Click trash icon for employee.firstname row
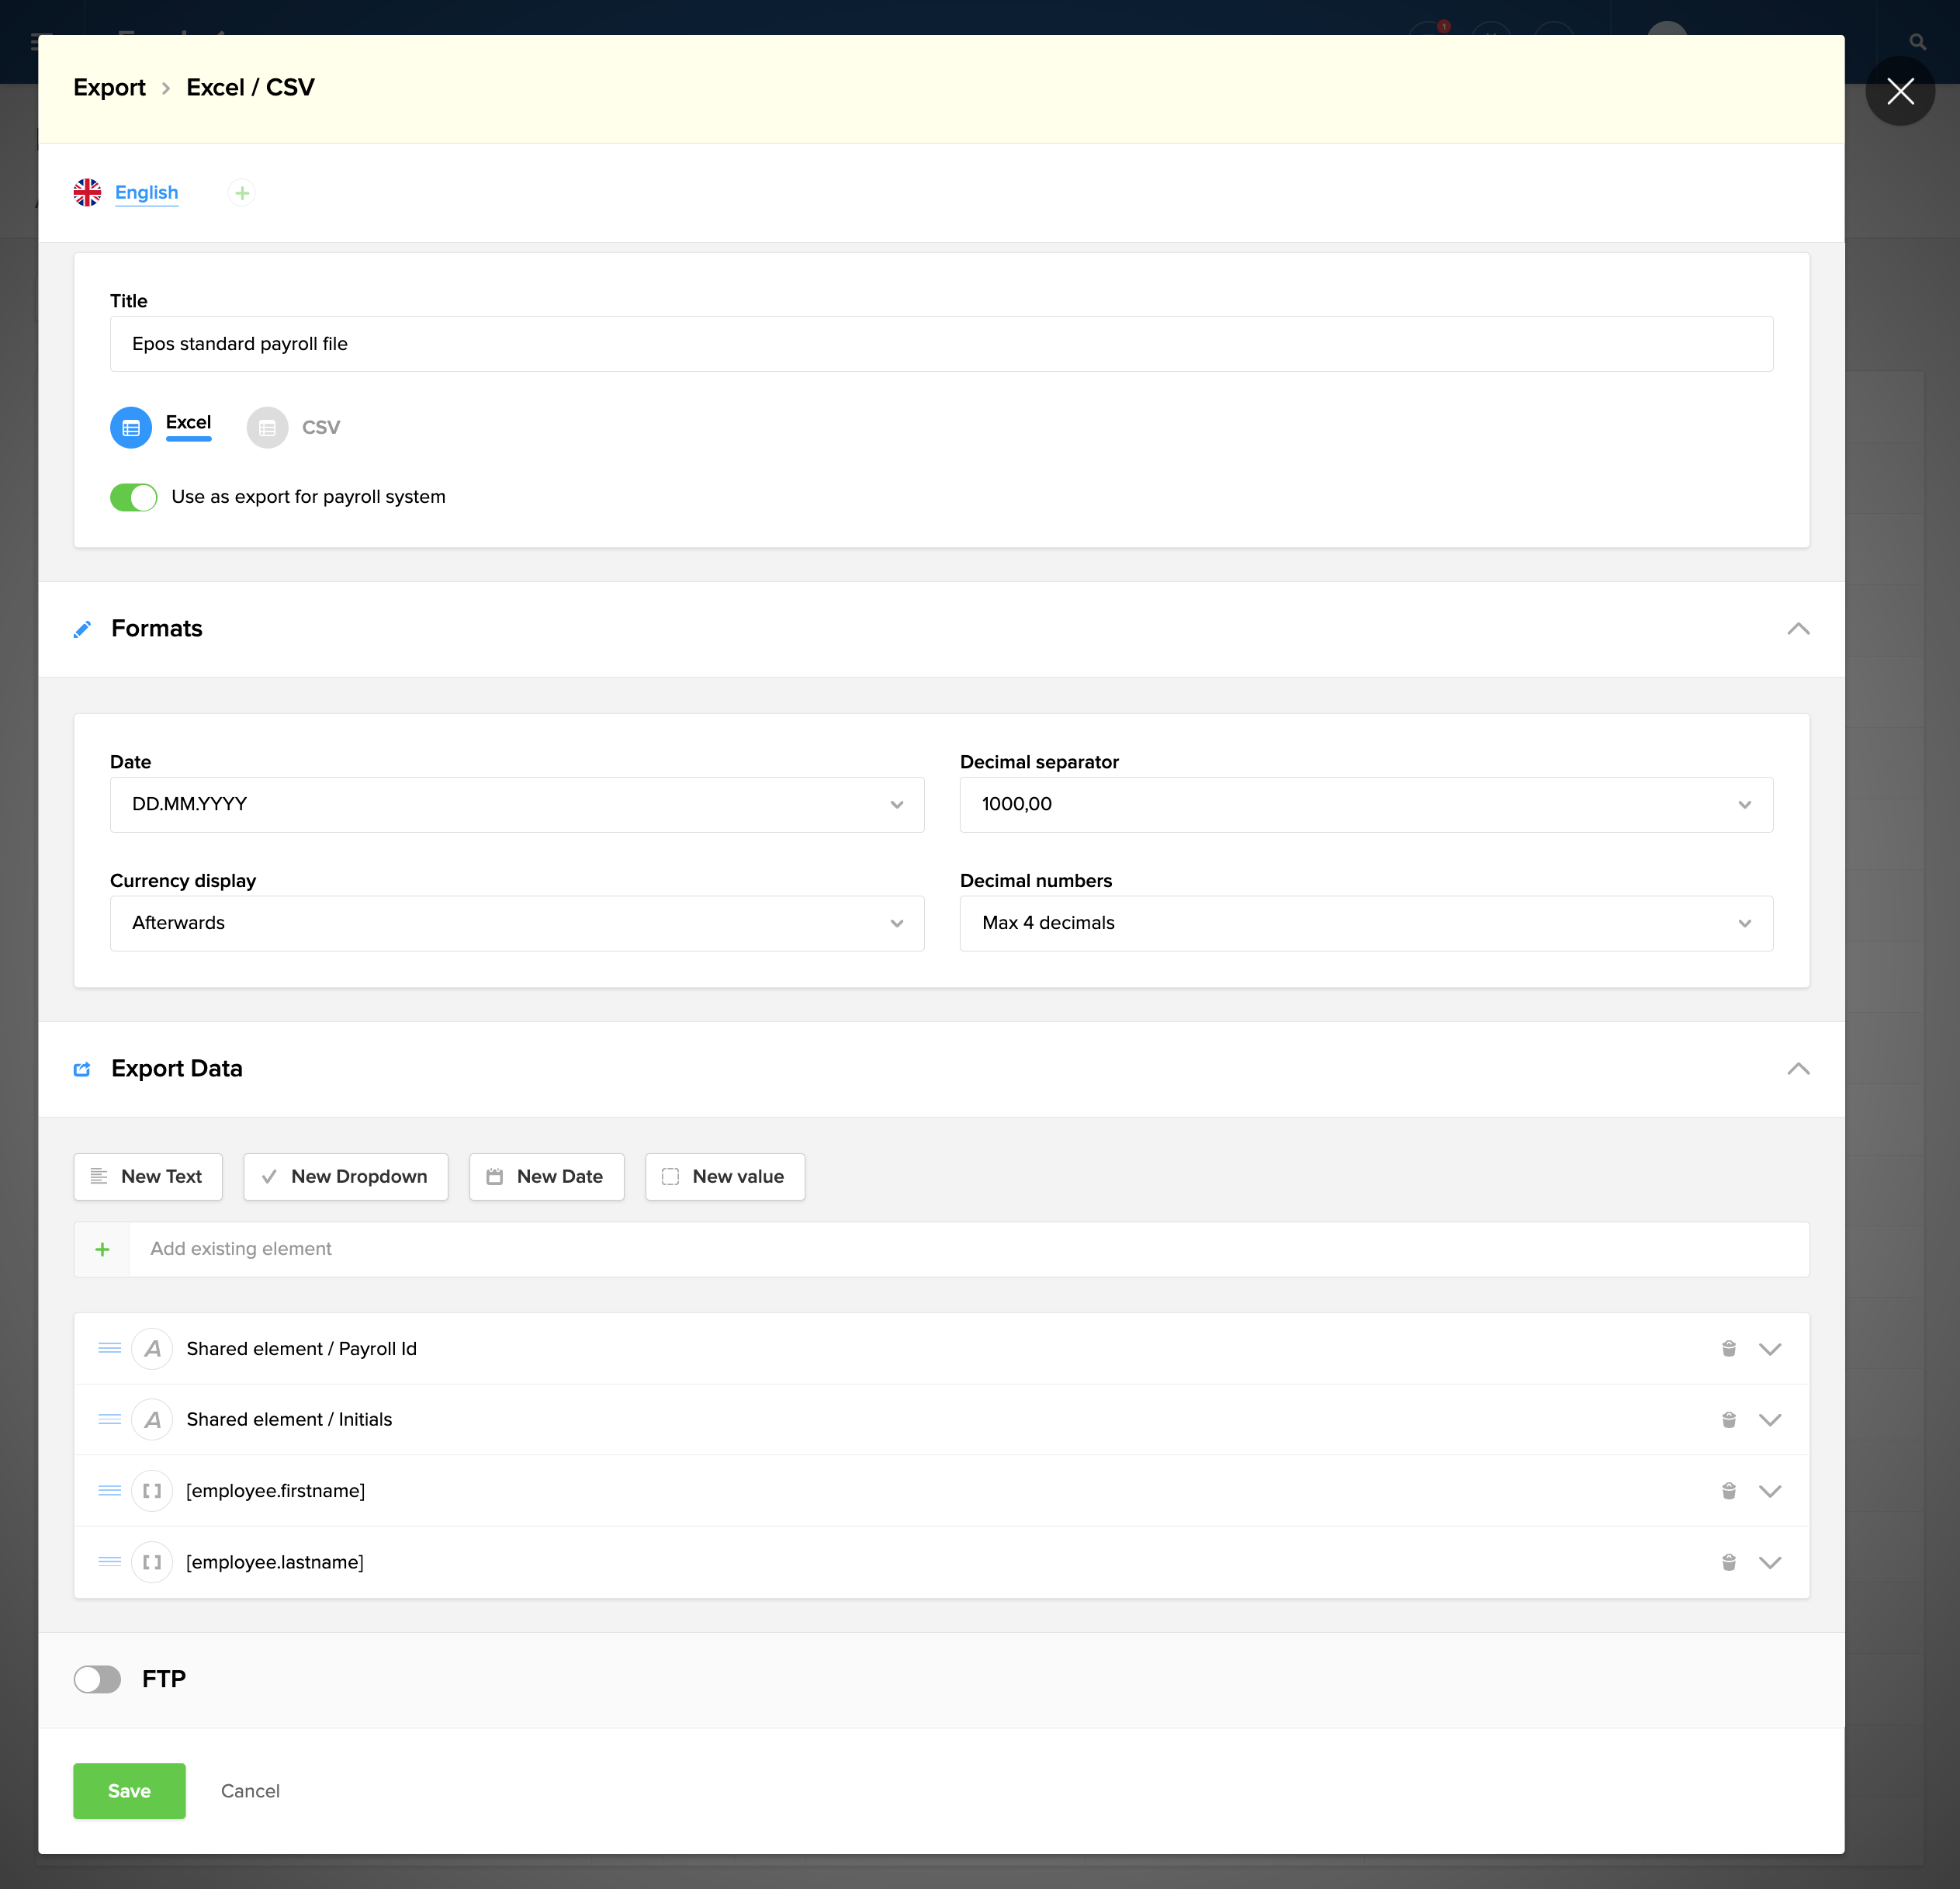1960x1889 pixels. 1728,1490
